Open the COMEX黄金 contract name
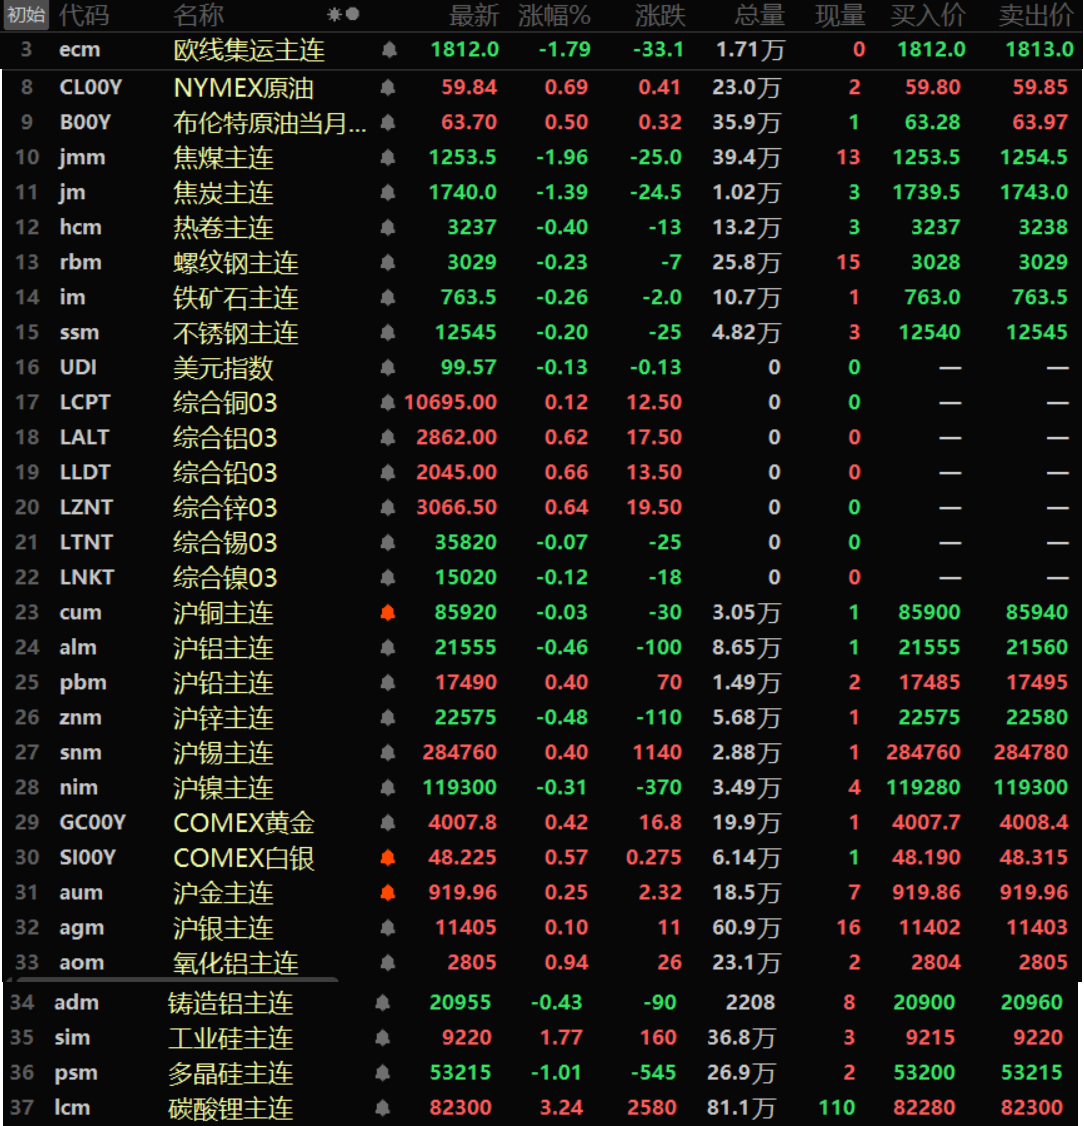 (x=244, y=823)
